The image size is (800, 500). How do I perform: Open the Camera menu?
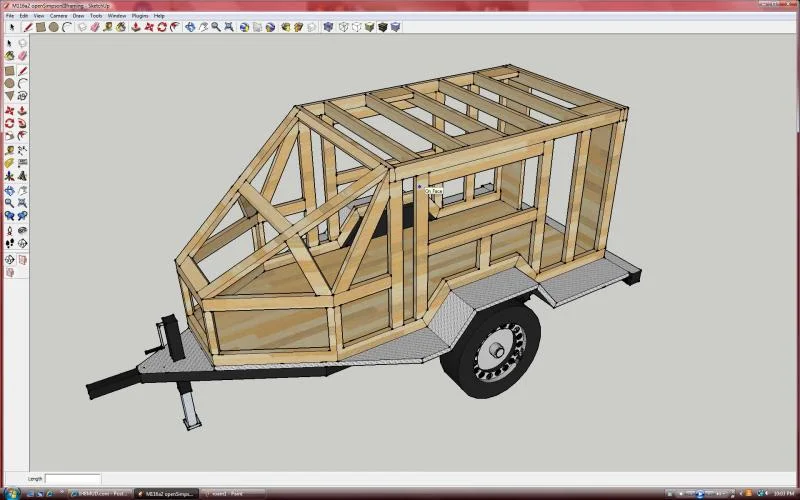[58, 16]
